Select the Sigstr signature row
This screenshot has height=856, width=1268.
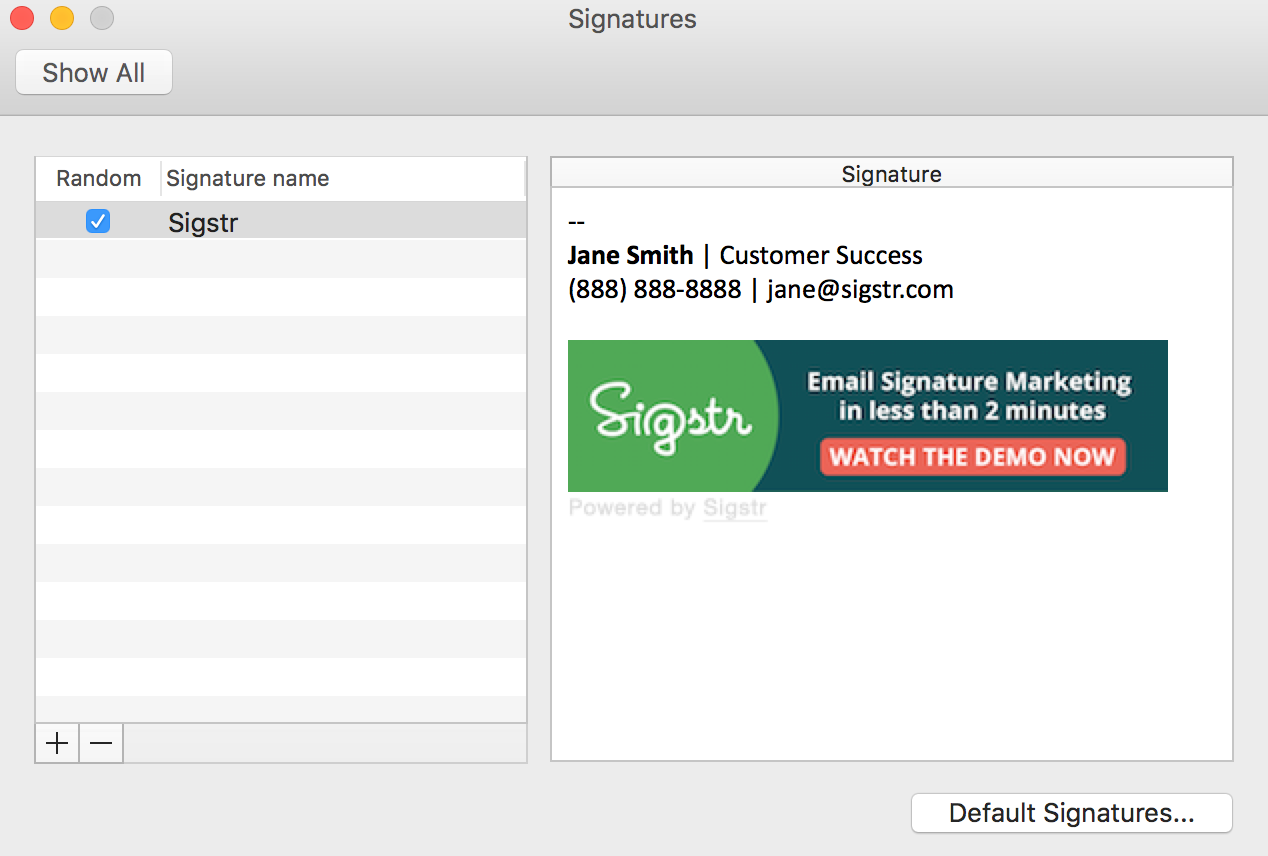click(x=281, y=221)
